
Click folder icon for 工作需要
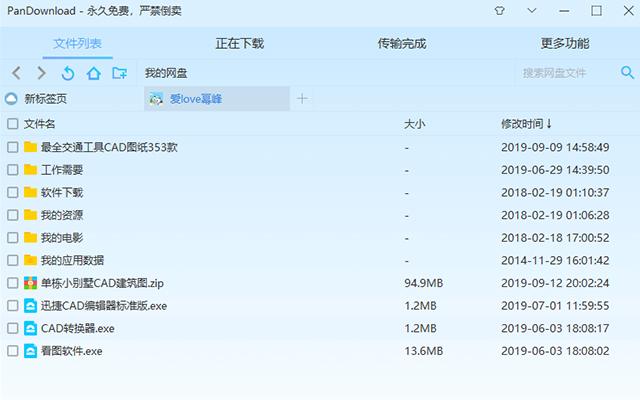point(30,169)
